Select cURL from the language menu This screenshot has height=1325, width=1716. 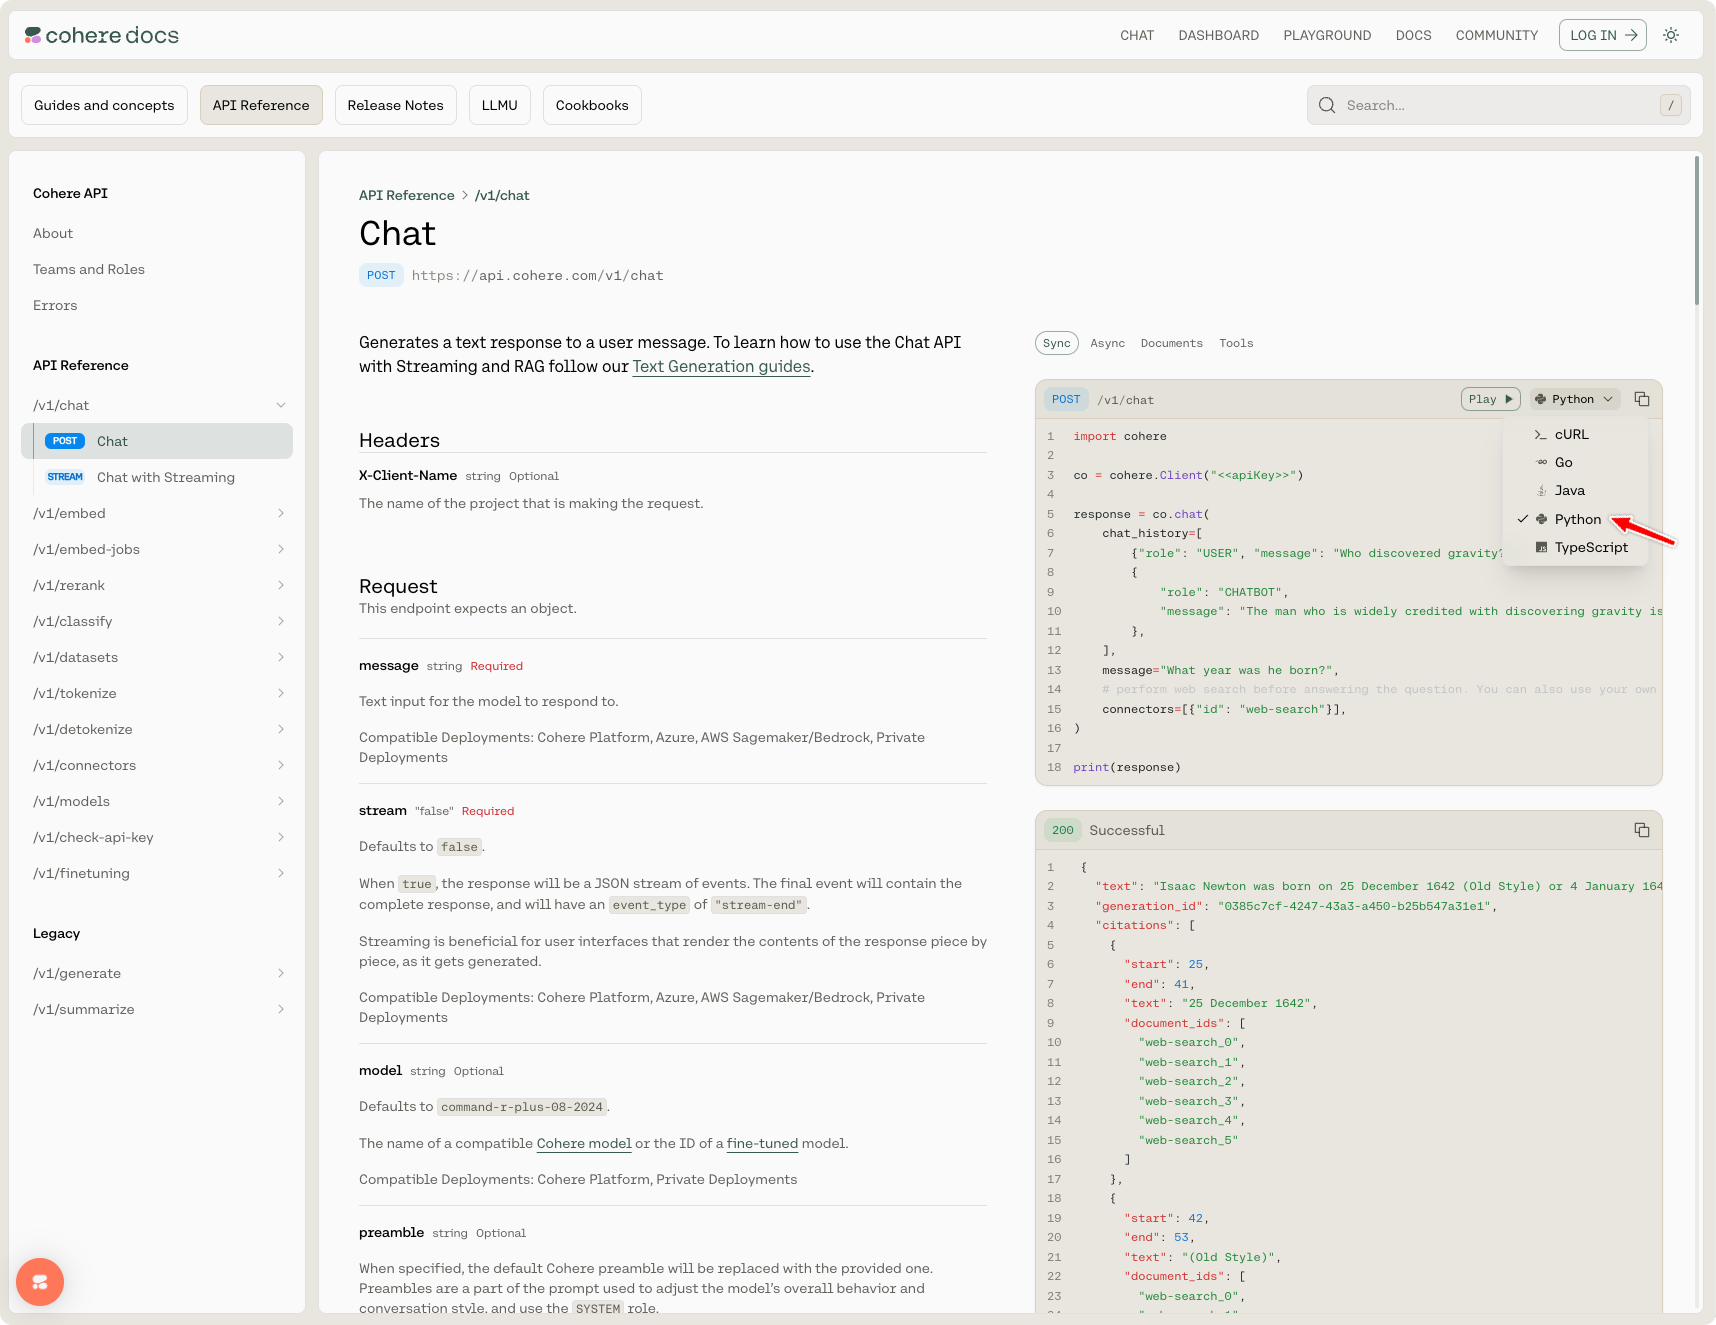pos(1571,435)
